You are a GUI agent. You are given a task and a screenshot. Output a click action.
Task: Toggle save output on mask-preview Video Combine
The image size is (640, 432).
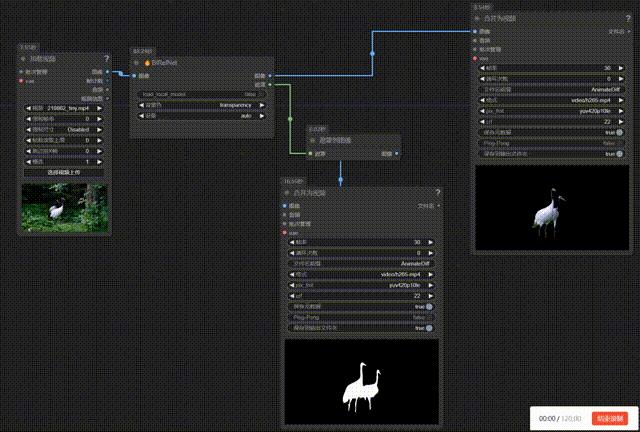click(361, 328)
